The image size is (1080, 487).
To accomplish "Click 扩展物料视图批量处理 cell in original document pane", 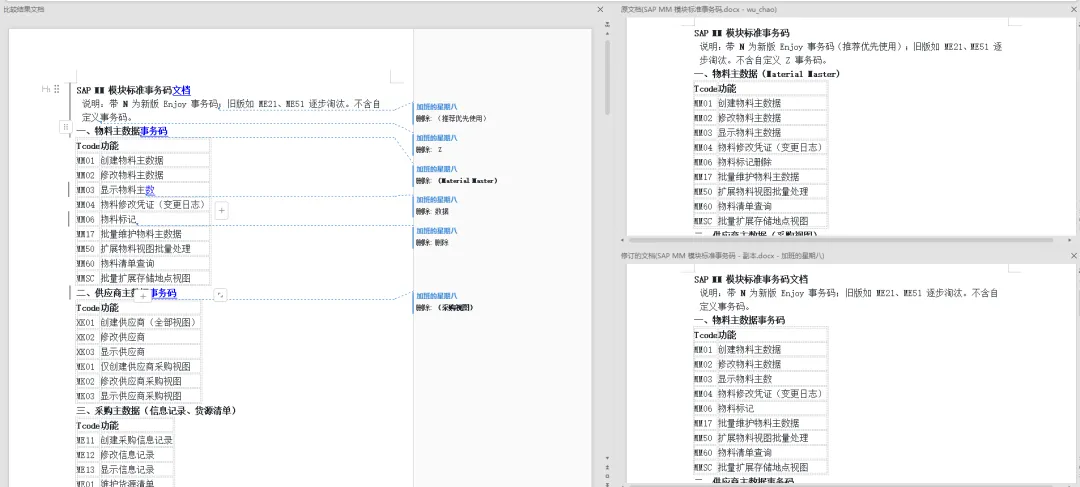I will click(x=772, y=191).
